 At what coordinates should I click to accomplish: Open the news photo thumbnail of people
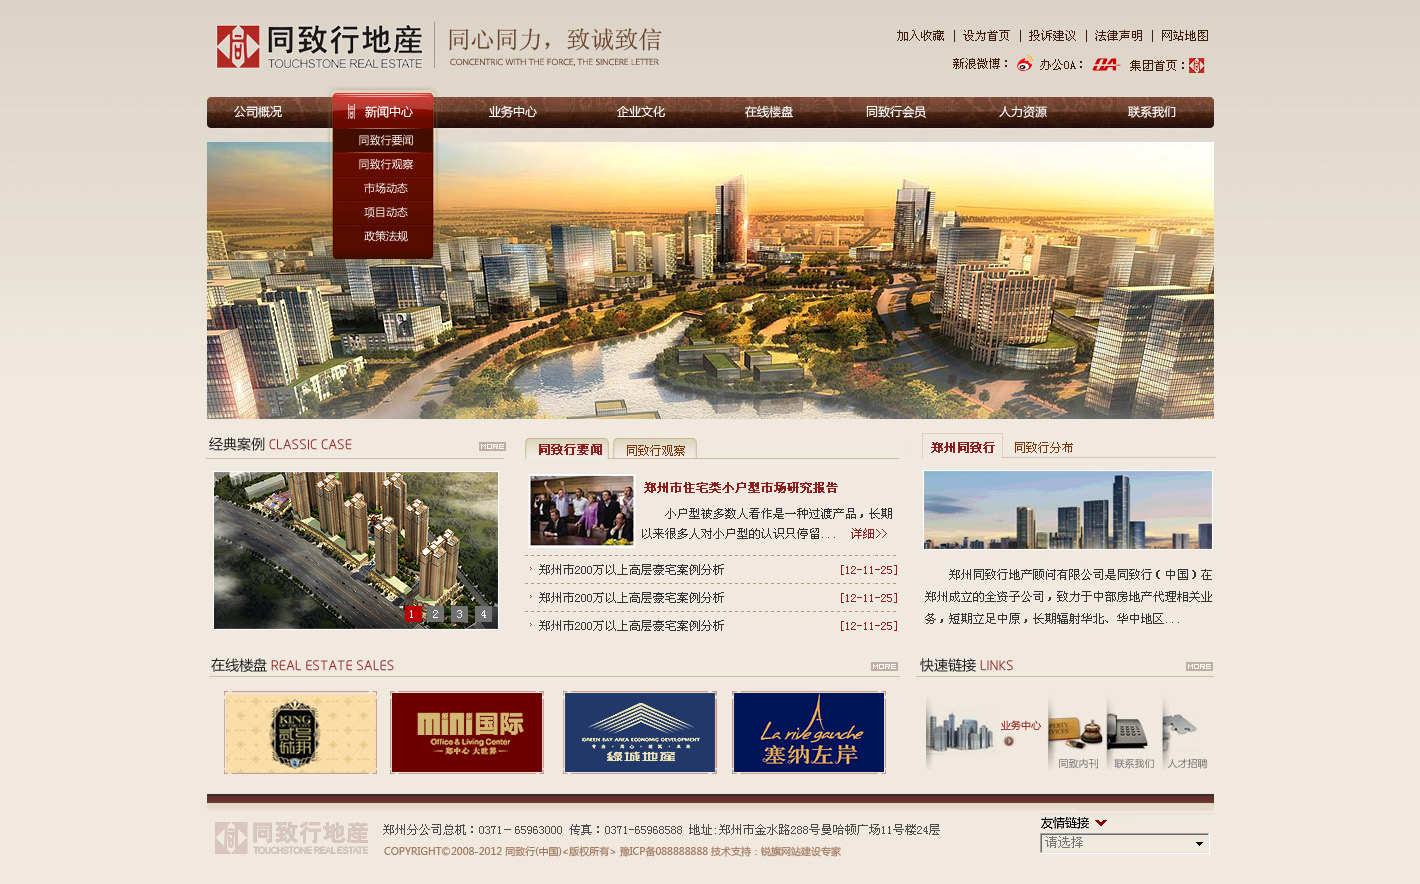pos(582,510)
